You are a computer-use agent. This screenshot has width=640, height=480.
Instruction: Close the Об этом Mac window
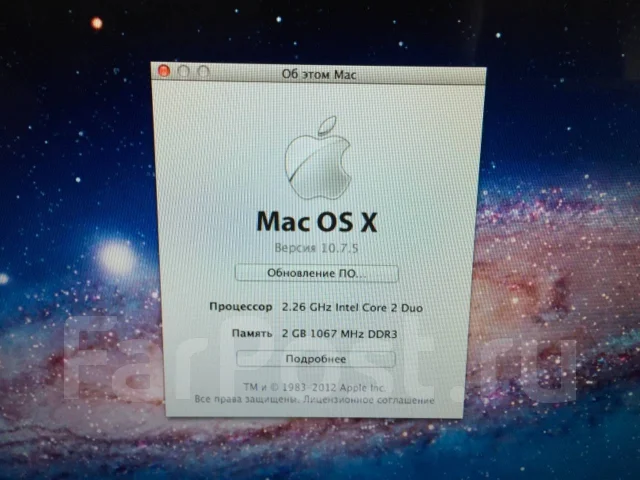[164, 71]
